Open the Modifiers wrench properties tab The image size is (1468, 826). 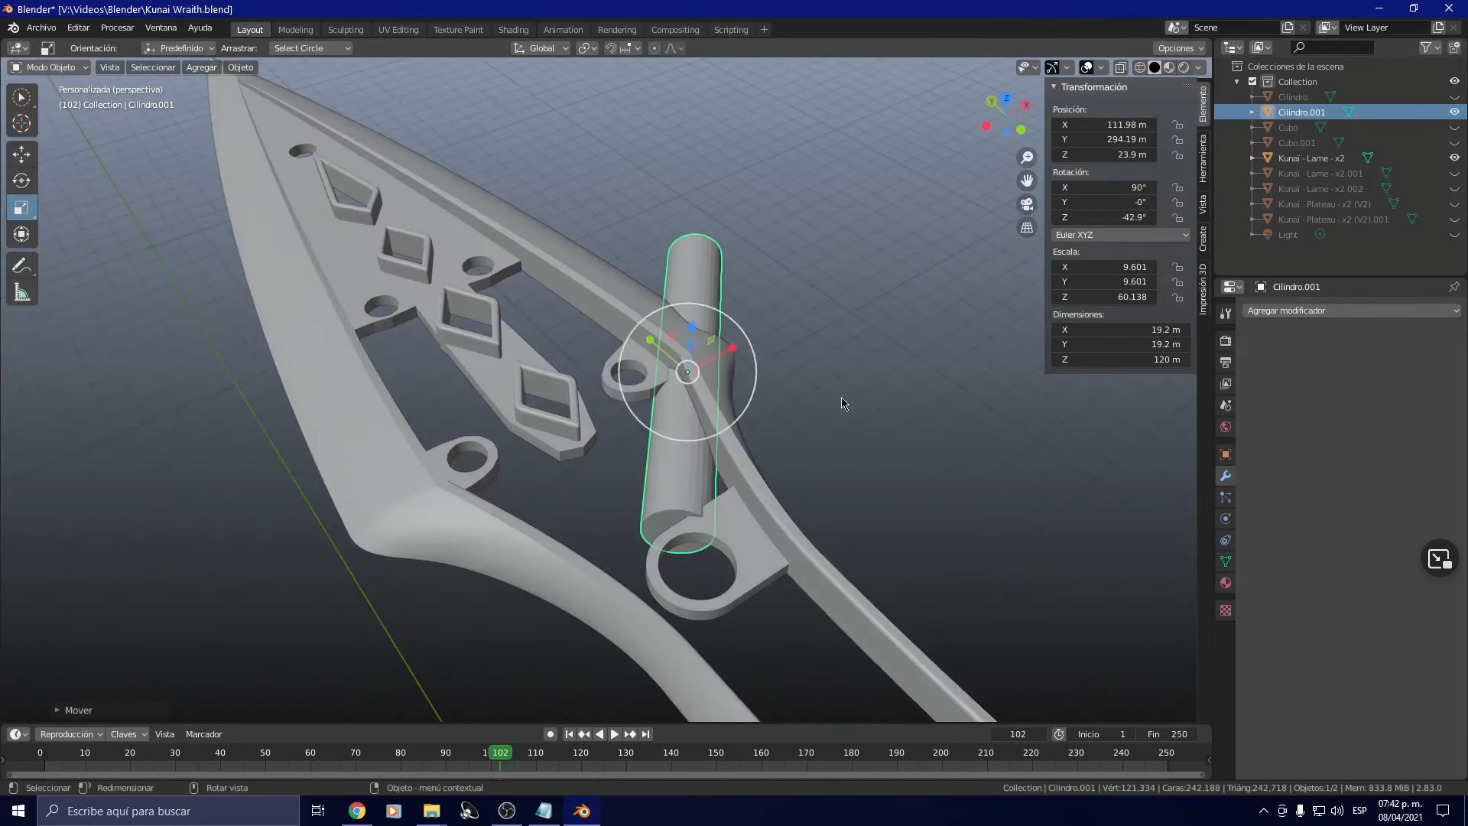pyautogui.click(x=1225, y=476)
